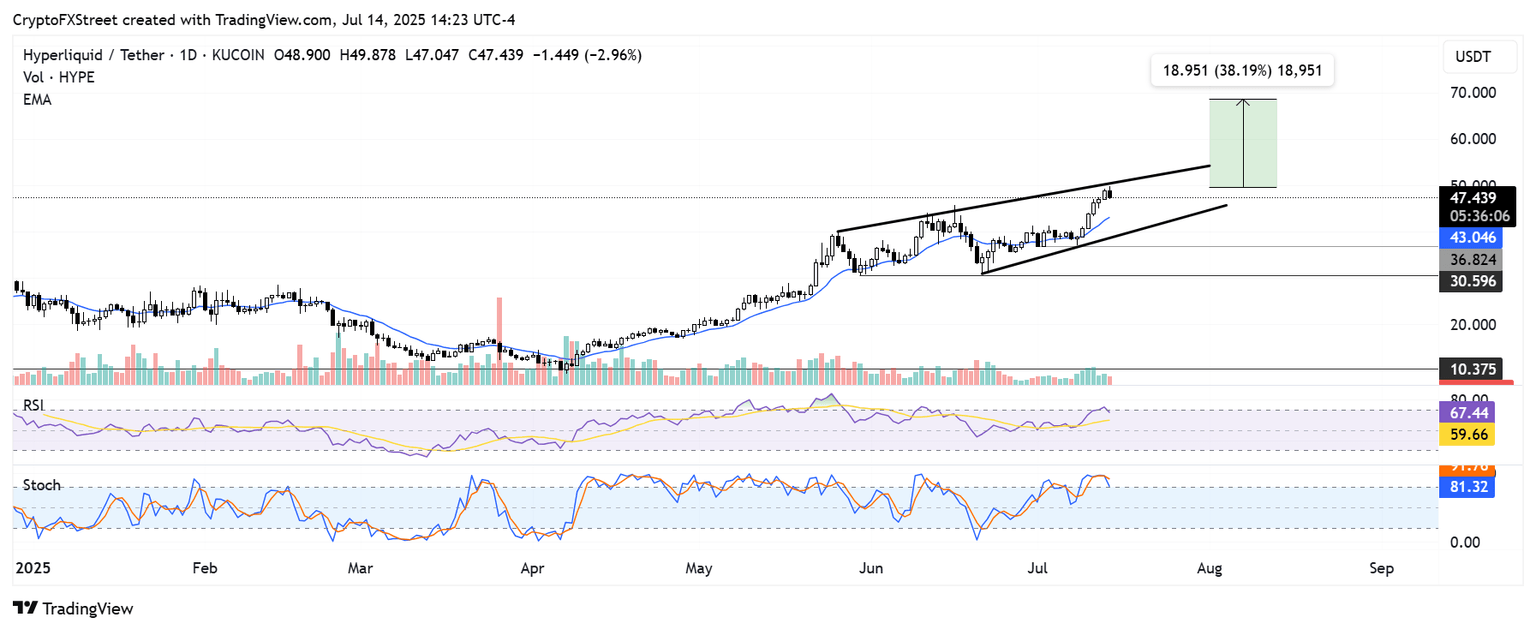This screenshot has height=631, width=1536.
Task: Click the May marker on time axis
Action: [699, 569]
